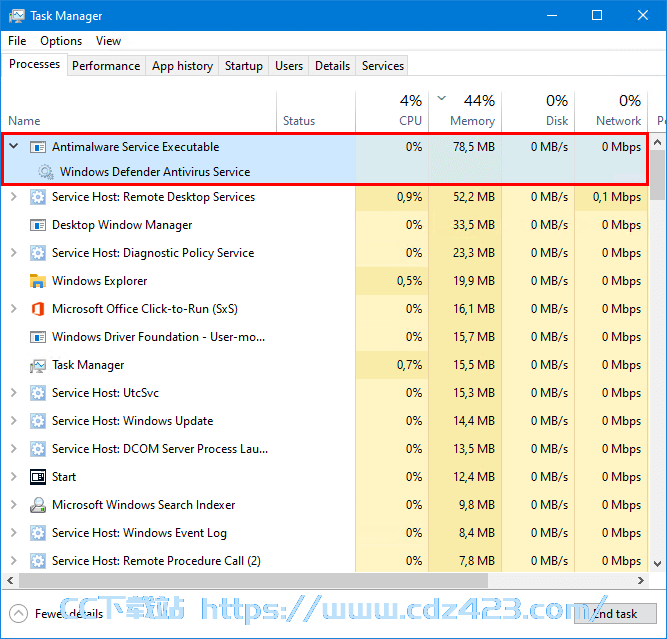This screenshot has height=639, width=667.
Task: Switch to the Details tab
Action: click(332, 66)
